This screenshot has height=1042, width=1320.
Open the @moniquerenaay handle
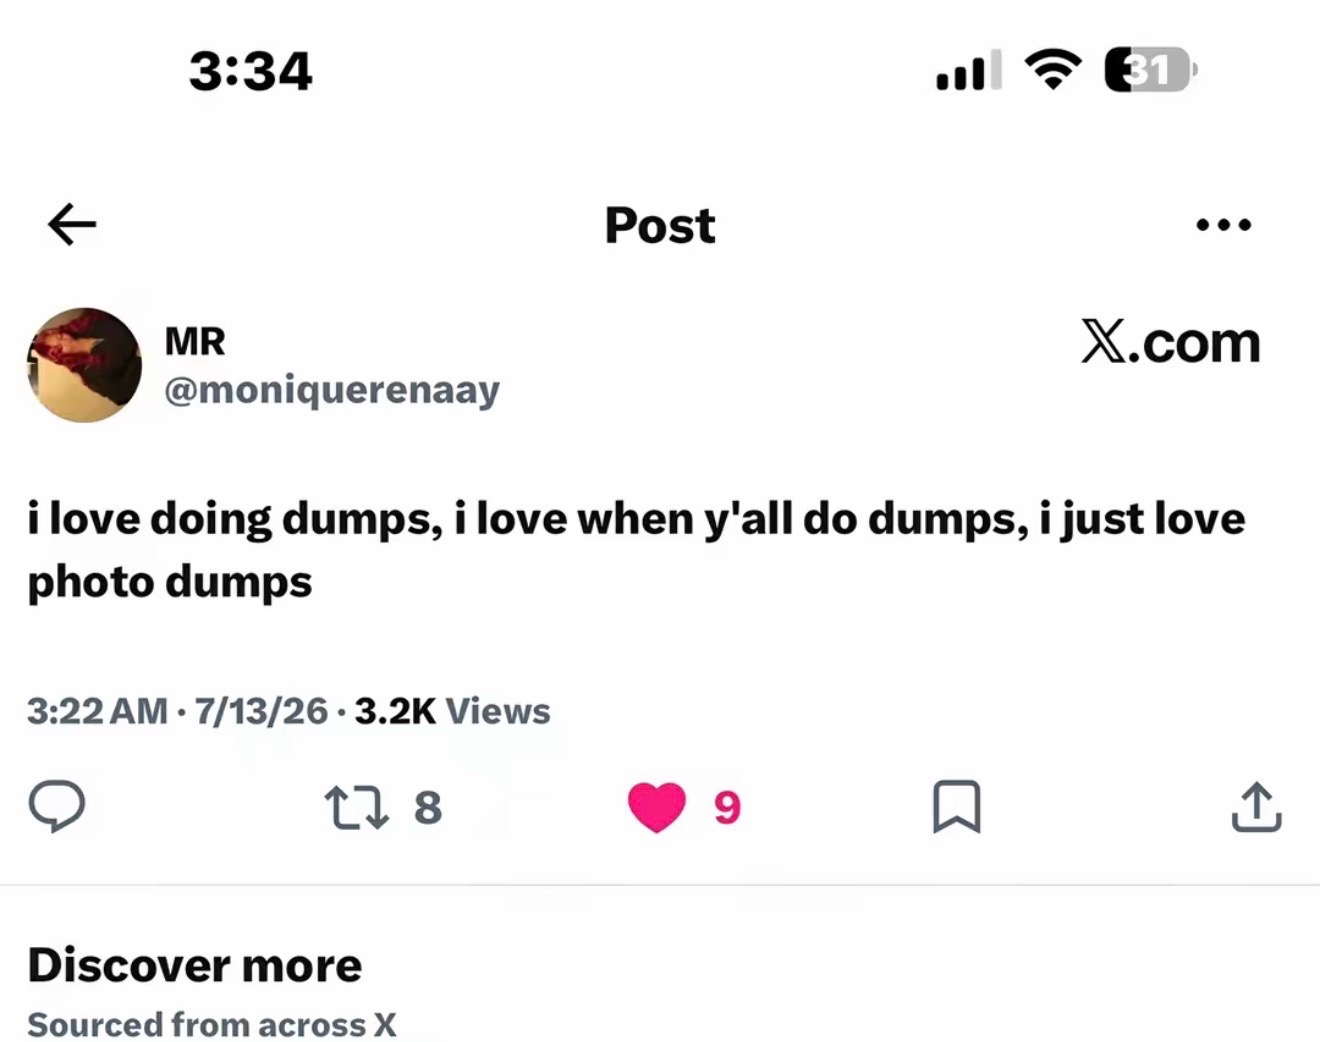click(332, 390)
